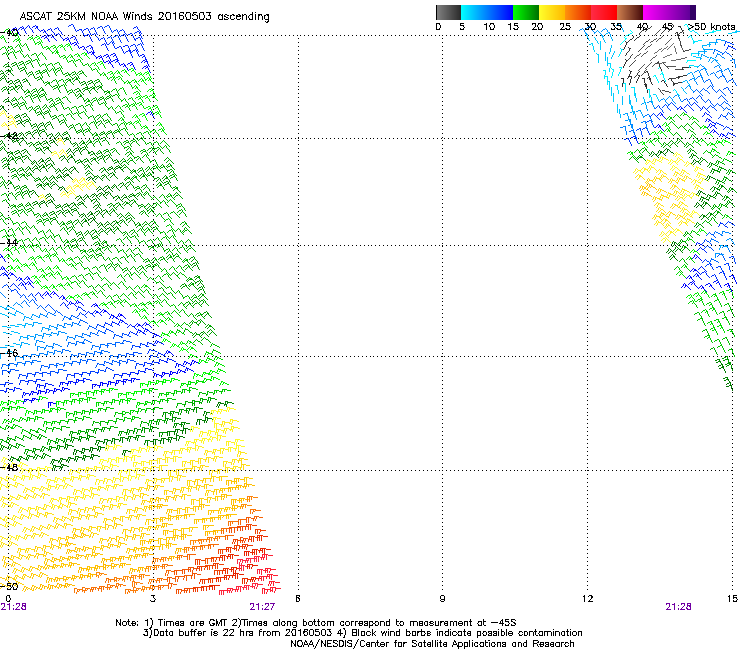
Task: Select the green 15–20 knots legend swatch
Action: [526, 12]
